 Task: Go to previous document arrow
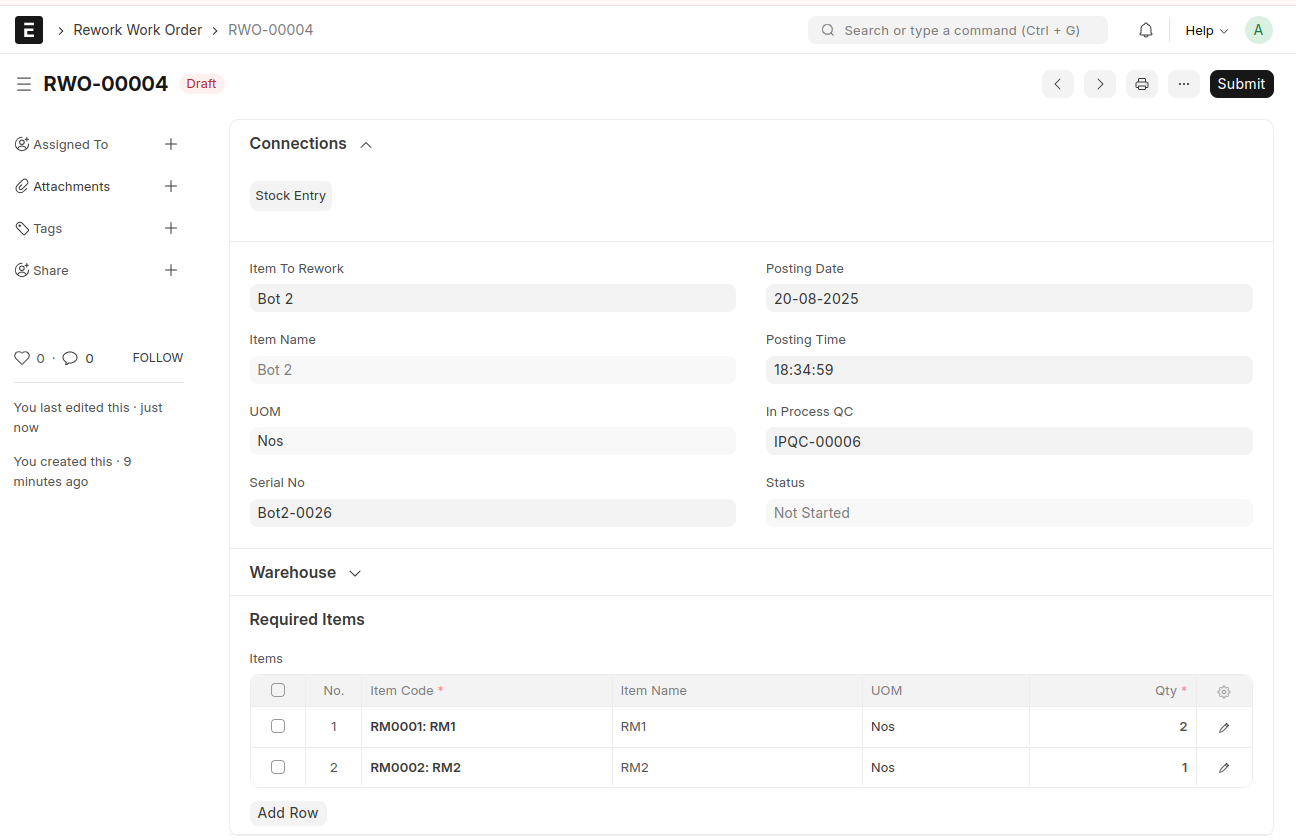tap(1057, 84)
